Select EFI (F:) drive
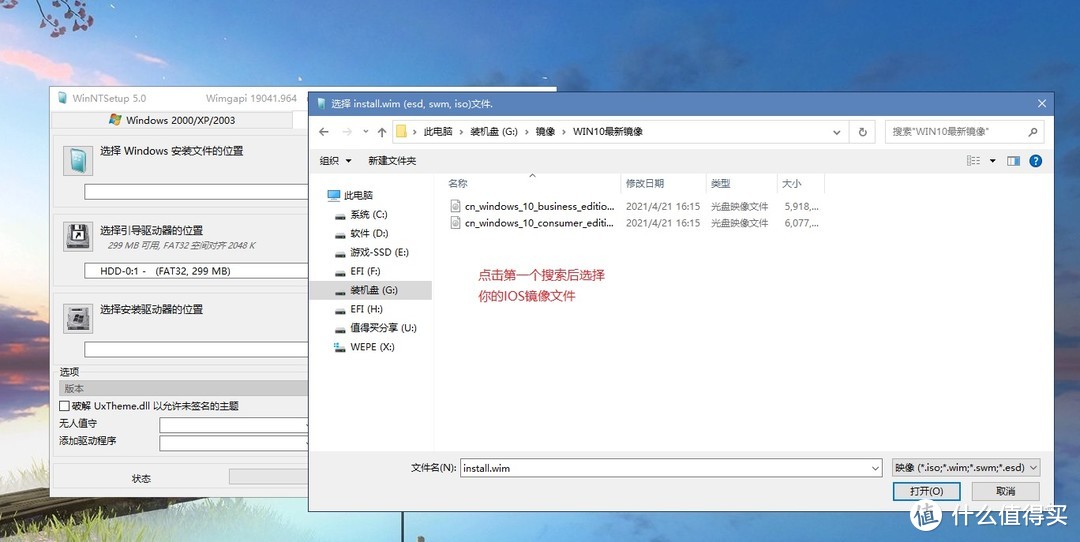This screenshot has width=1080, height=542. pos(357,271)
